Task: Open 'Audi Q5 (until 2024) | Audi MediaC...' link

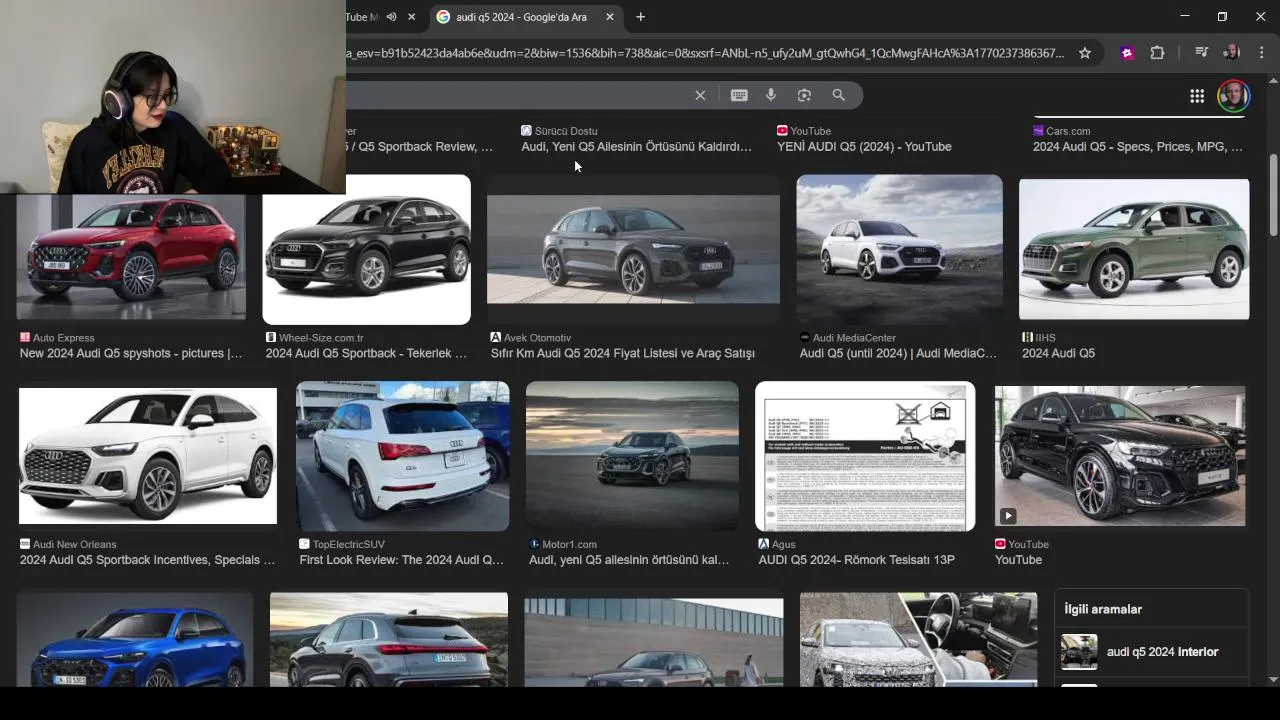Action: tap(898, 353)
